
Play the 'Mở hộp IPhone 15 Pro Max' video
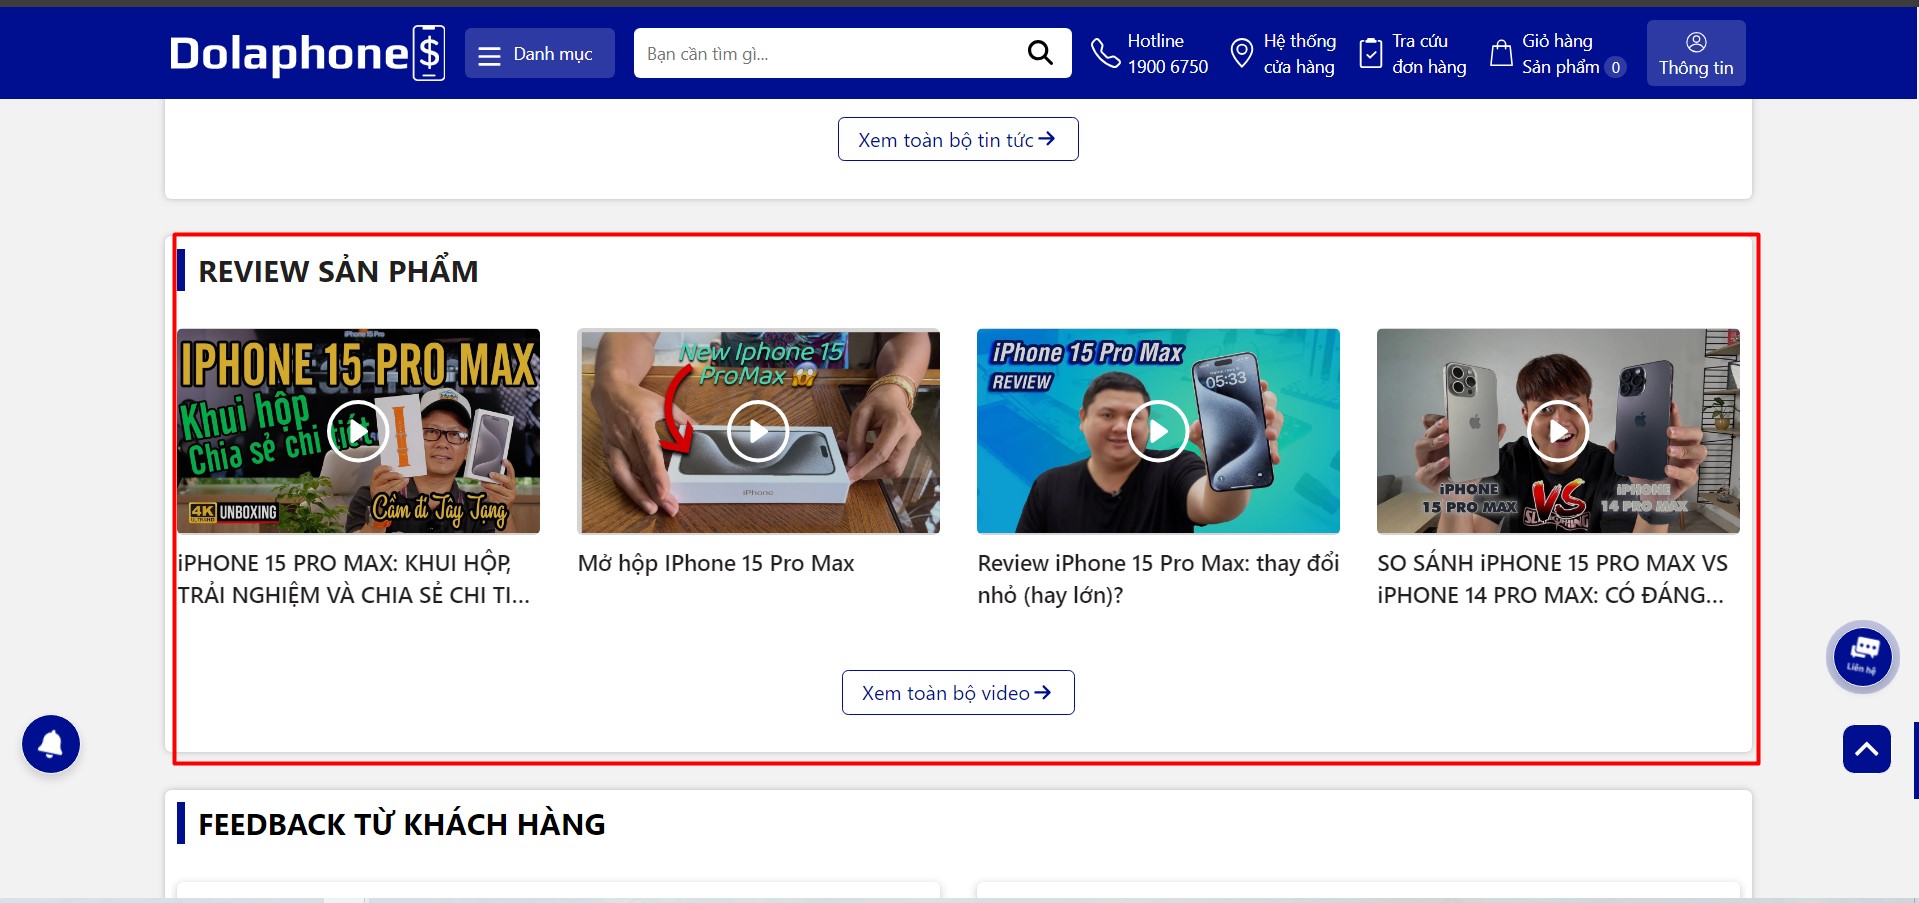(758, 431)
